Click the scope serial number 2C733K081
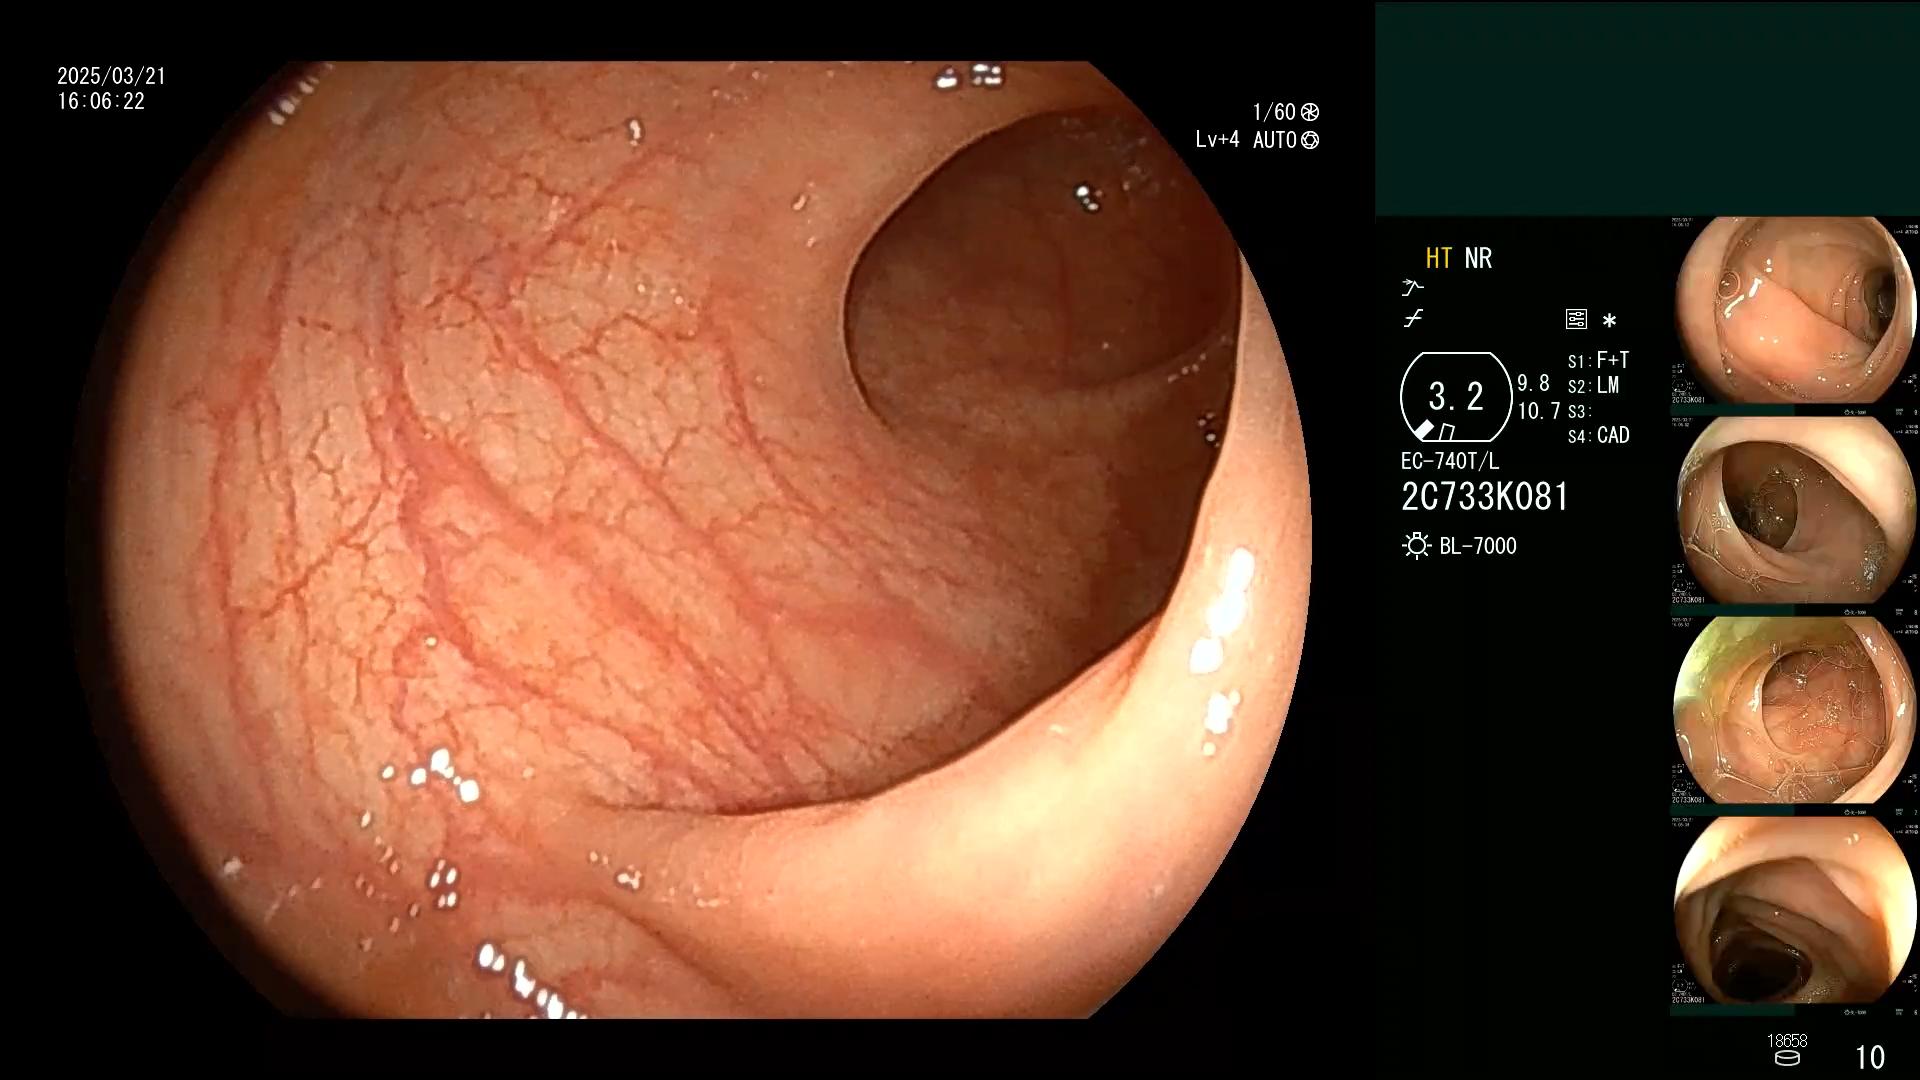 1485,497
